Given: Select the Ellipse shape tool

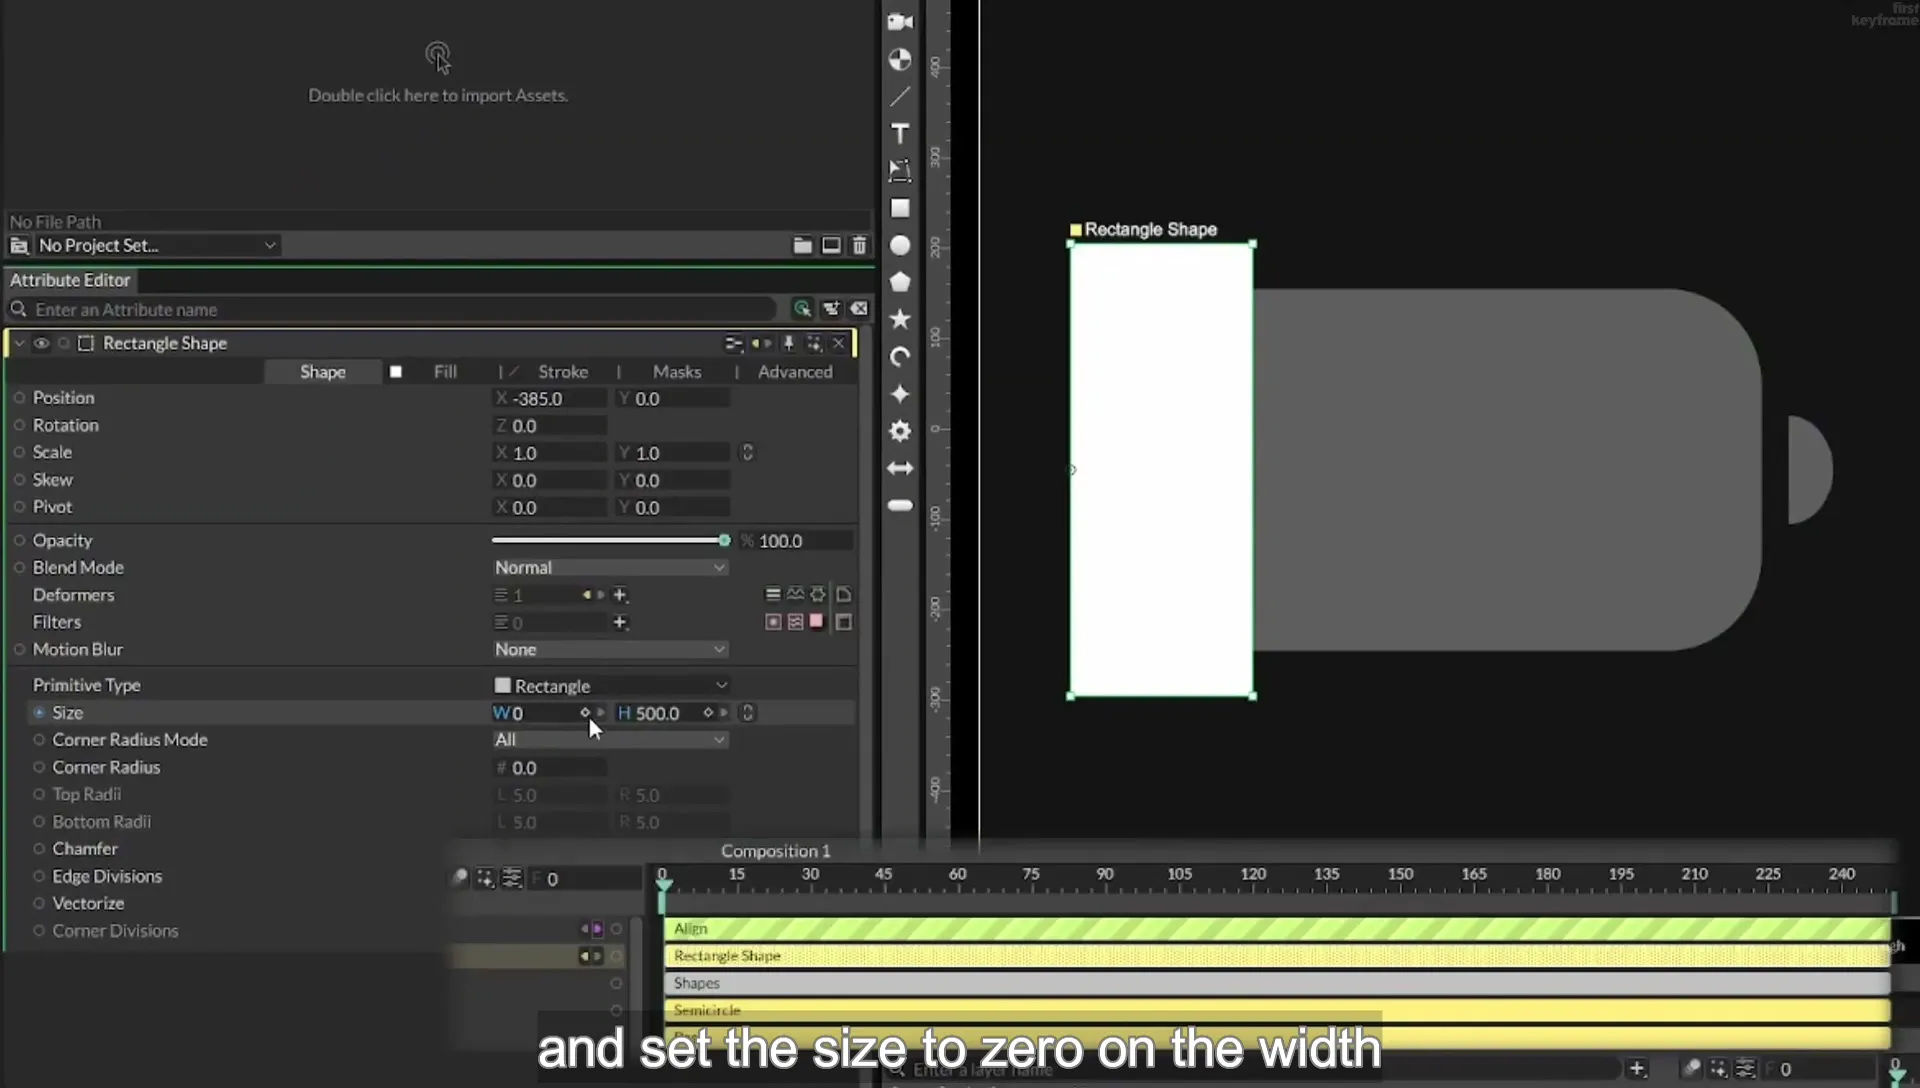Looking at the screenshot, I should (x=900, y=246).
